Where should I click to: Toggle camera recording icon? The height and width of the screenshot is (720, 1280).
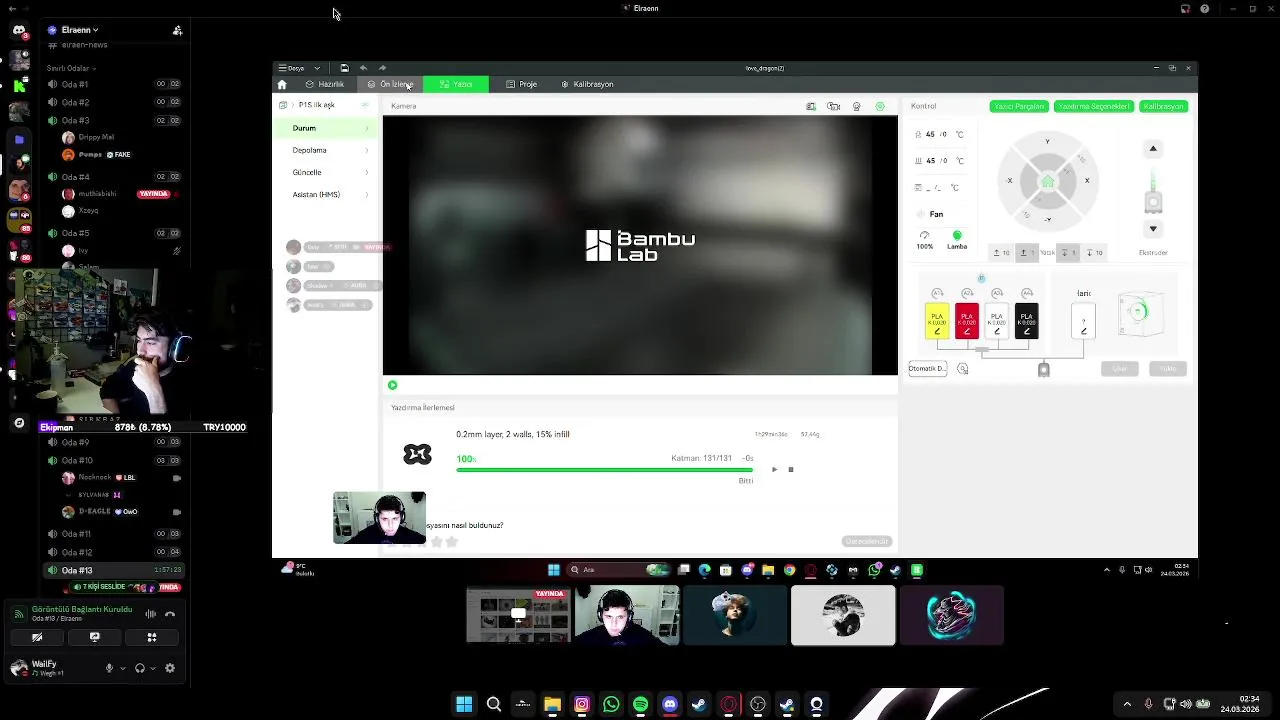point(834,106)
